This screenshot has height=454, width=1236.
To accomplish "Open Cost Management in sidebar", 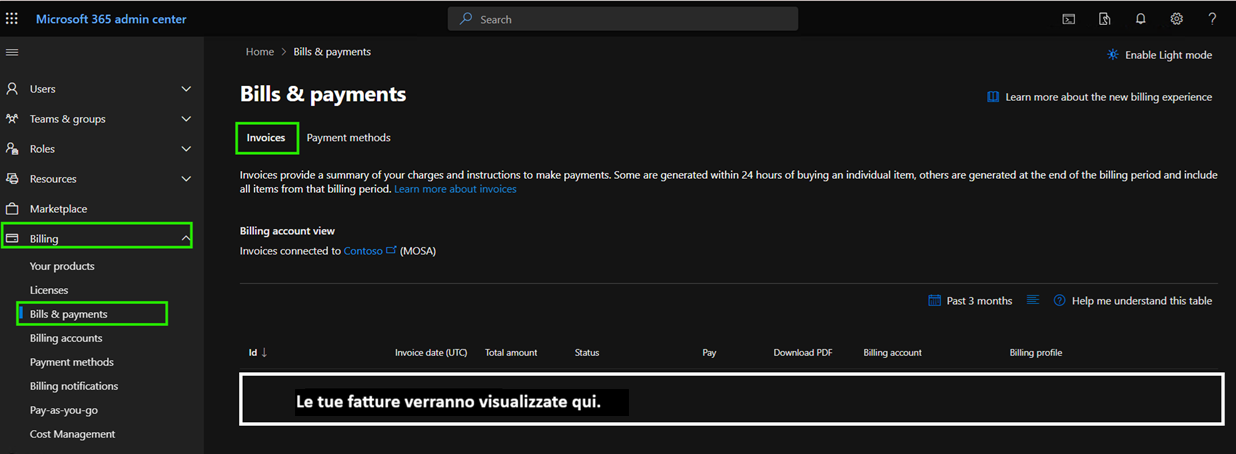I will coord(73,434).
